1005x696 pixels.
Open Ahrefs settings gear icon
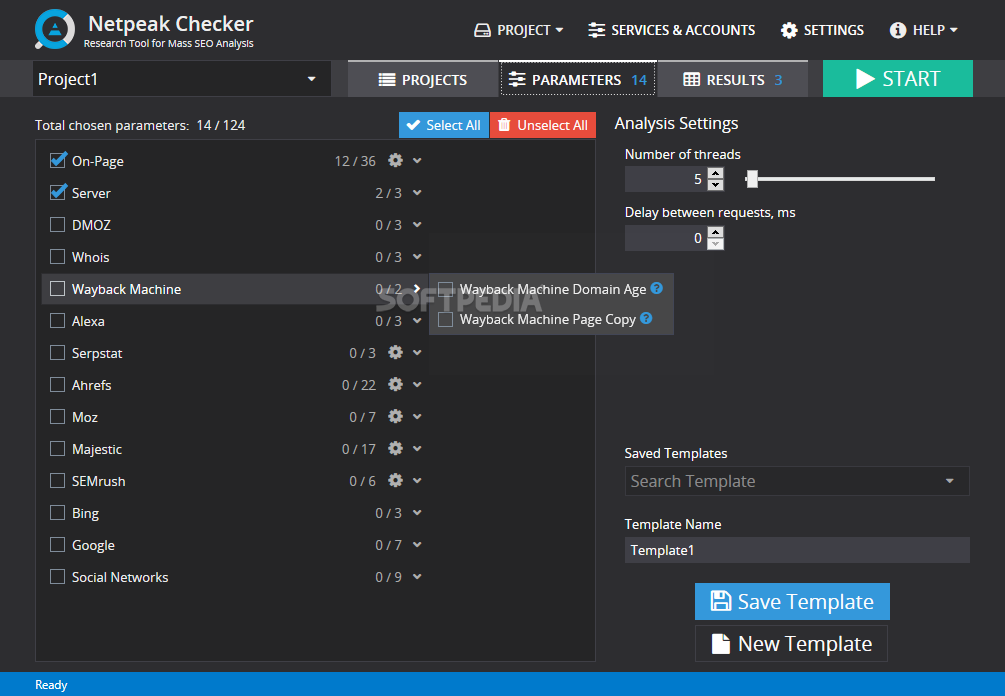point(395,385)
